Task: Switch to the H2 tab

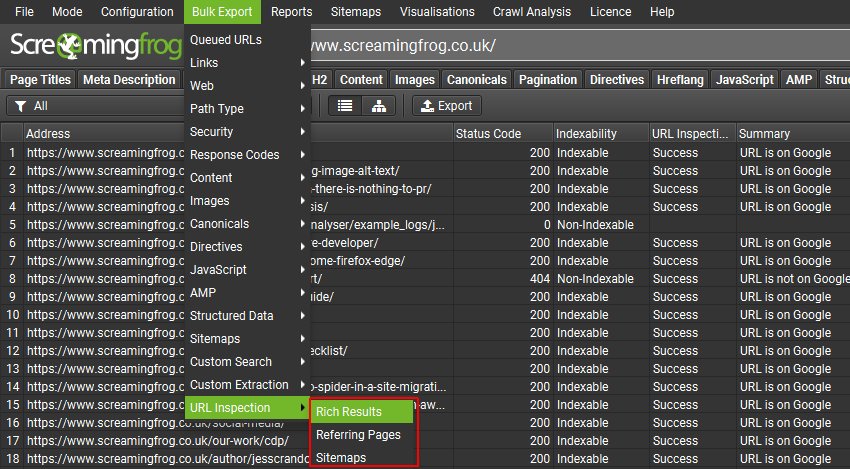Action: (x=320, y=80)
